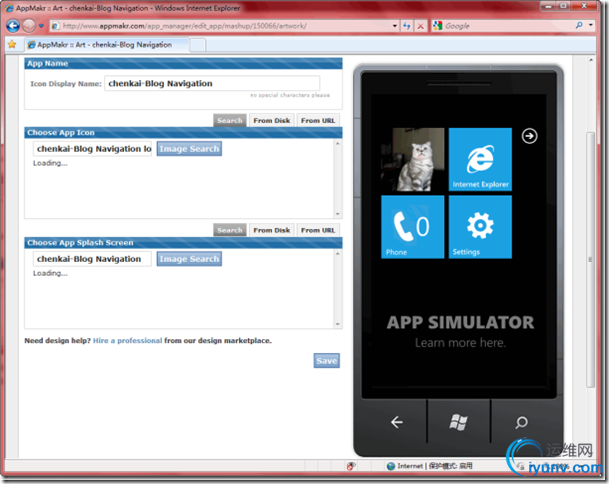Screen dimensions: 609x484
Task: Tap the Phone tile in simulator
Action: (x=412, y=227)
